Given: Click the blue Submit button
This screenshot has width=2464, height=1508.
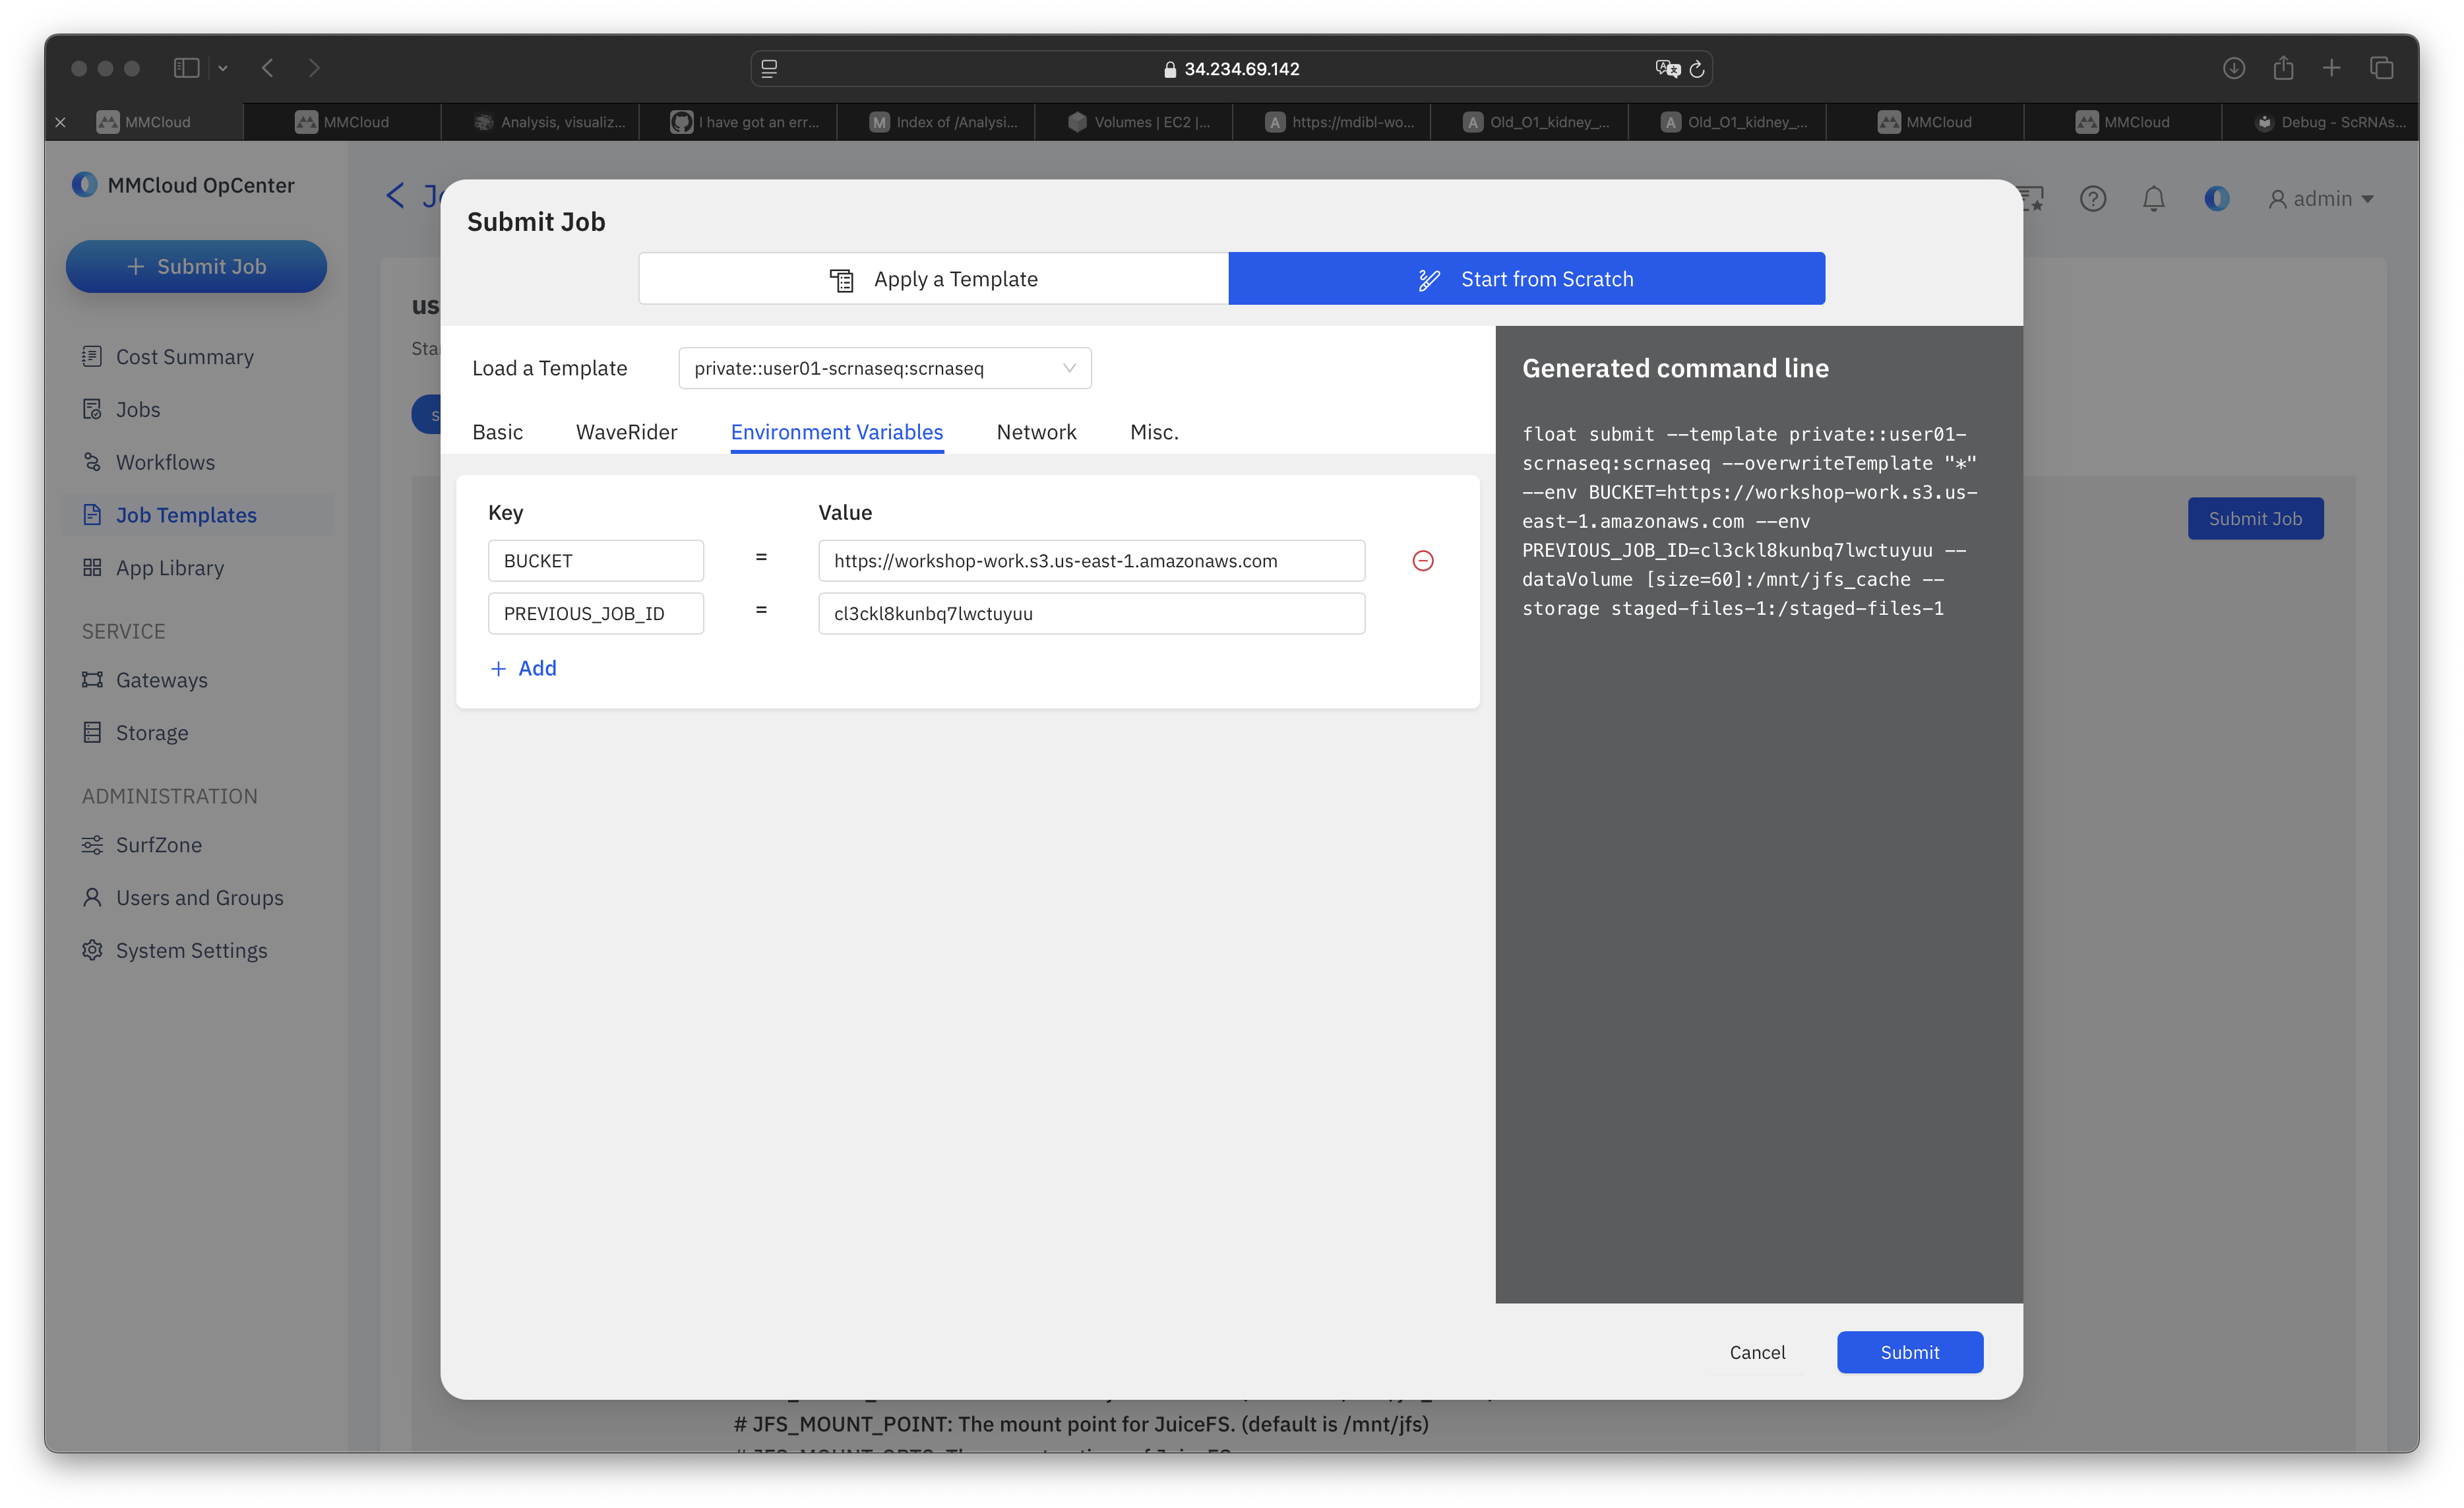Looking at the screenshot, I should pyautogui.click(x=1909, y=1352).
